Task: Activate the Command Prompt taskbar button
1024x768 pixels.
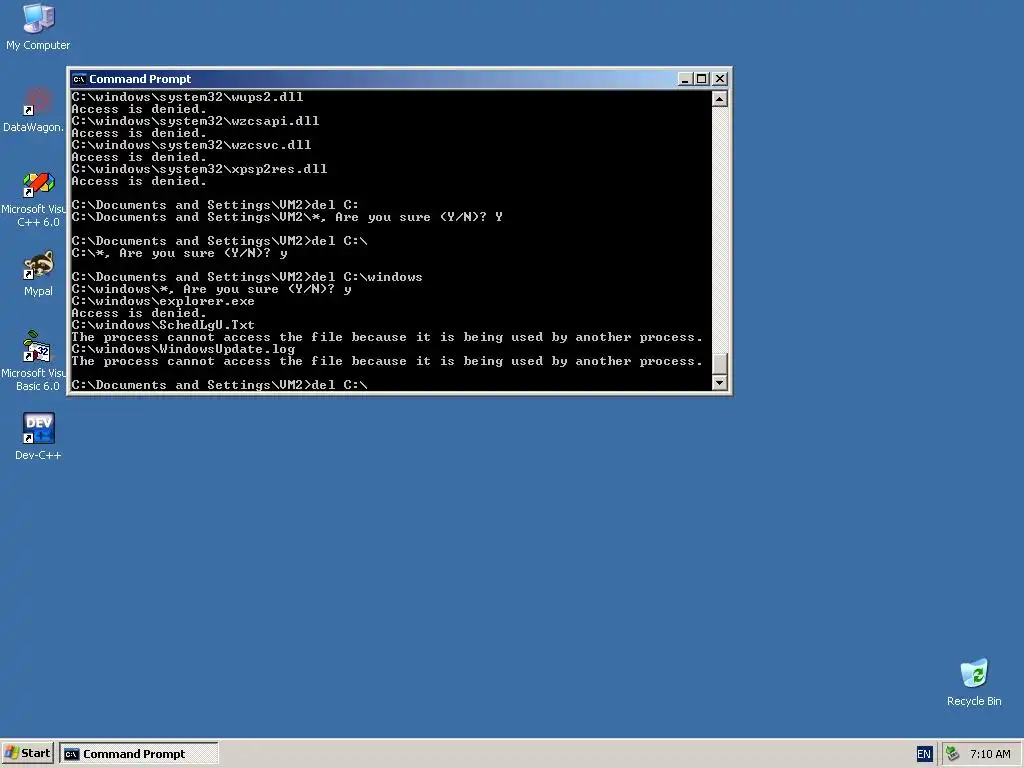Action: (x=138, y=754)
